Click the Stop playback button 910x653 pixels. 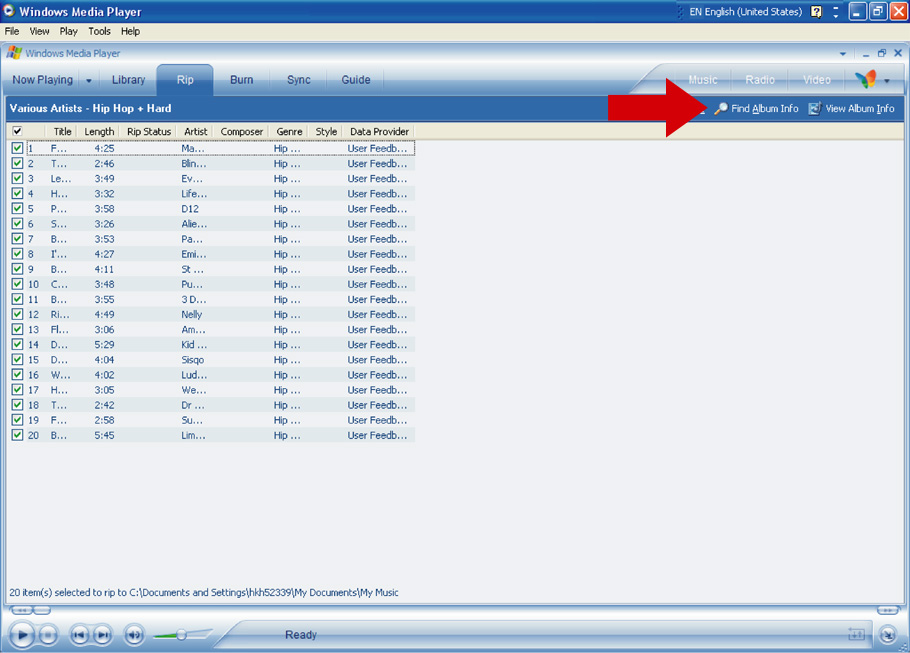point(48,635)
